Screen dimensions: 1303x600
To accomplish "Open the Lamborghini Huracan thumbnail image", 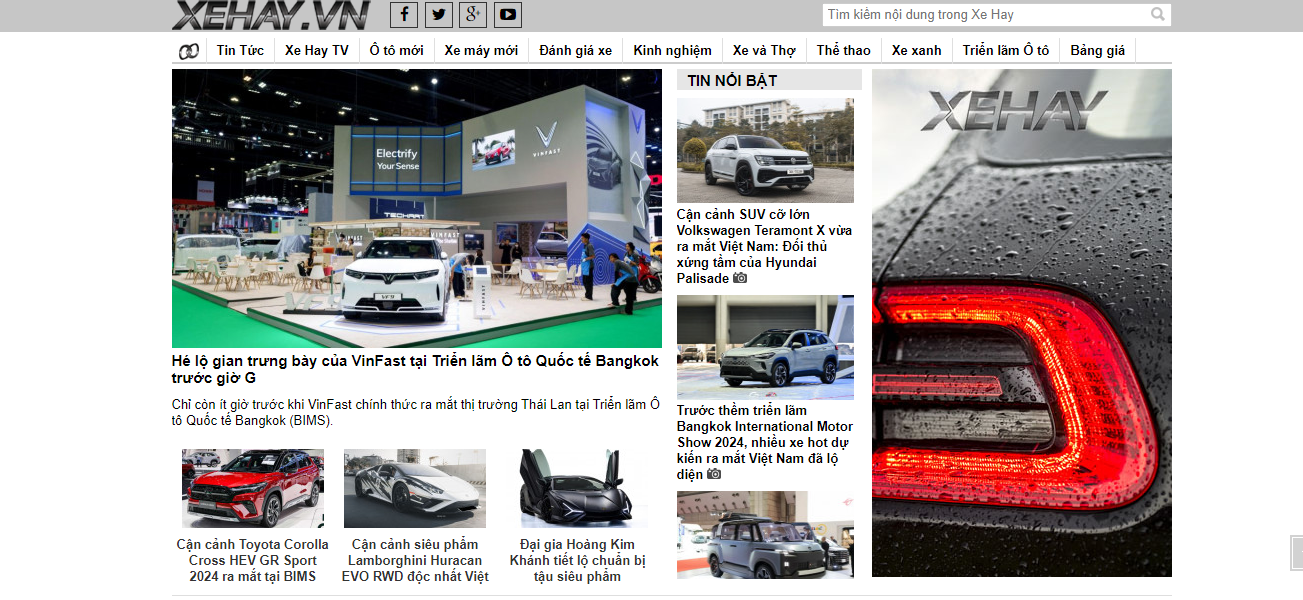I will (415, 488).
